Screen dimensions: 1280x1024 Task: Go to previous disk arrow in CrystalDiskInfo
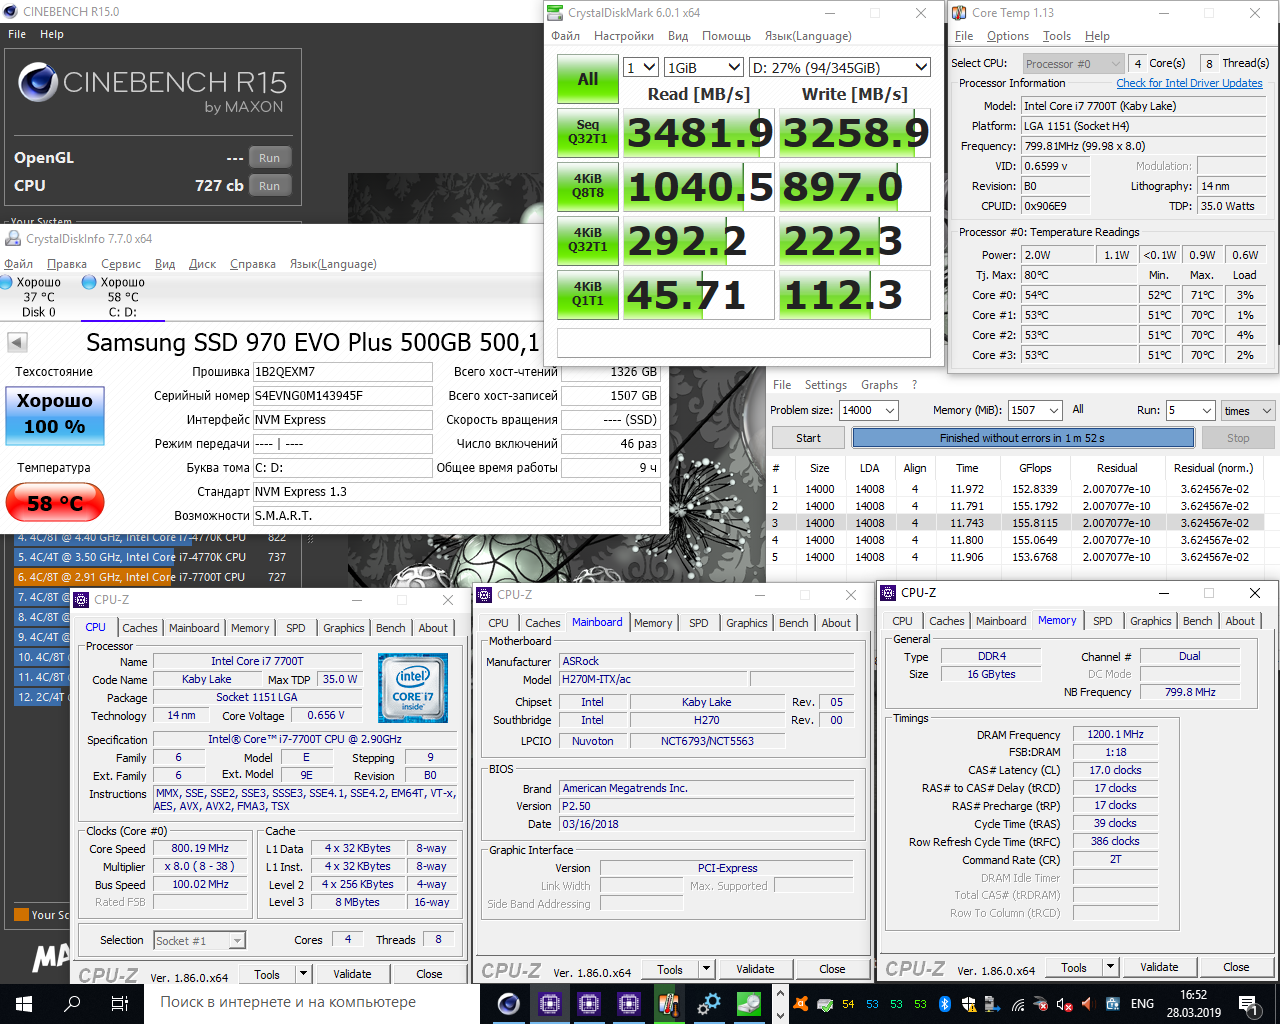coord(17,342)
